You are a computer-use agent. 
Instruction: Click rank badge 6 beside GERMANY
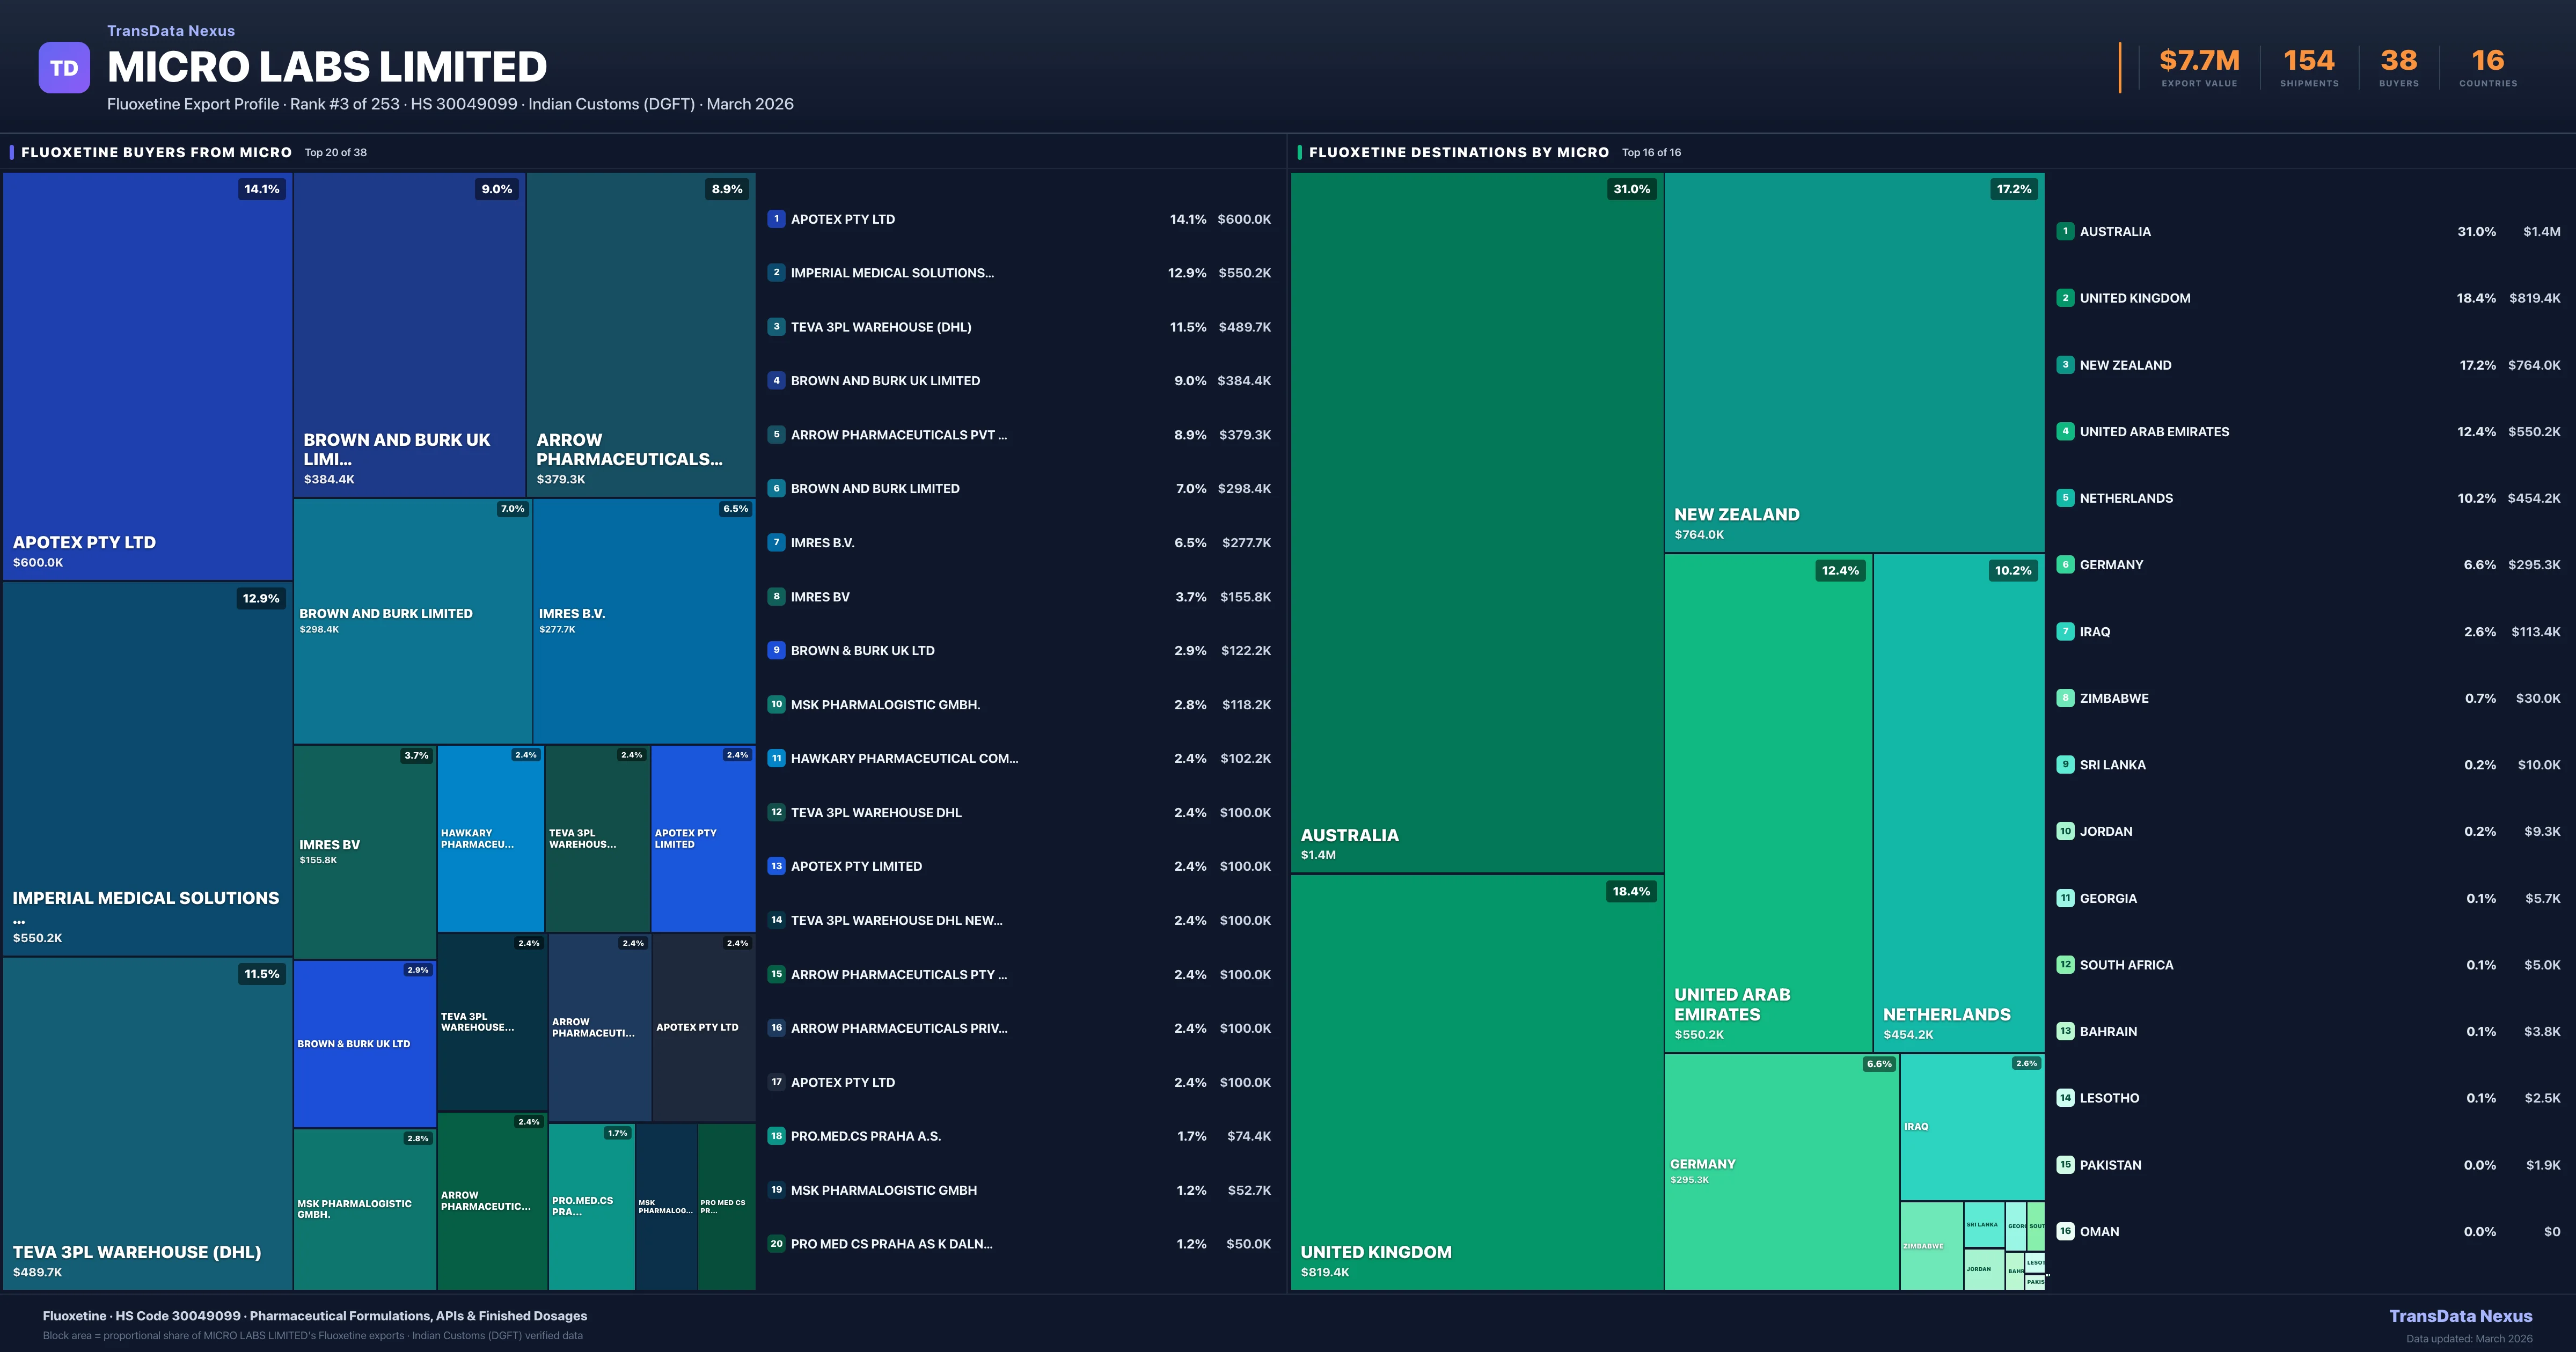[x=2065, y=564]
